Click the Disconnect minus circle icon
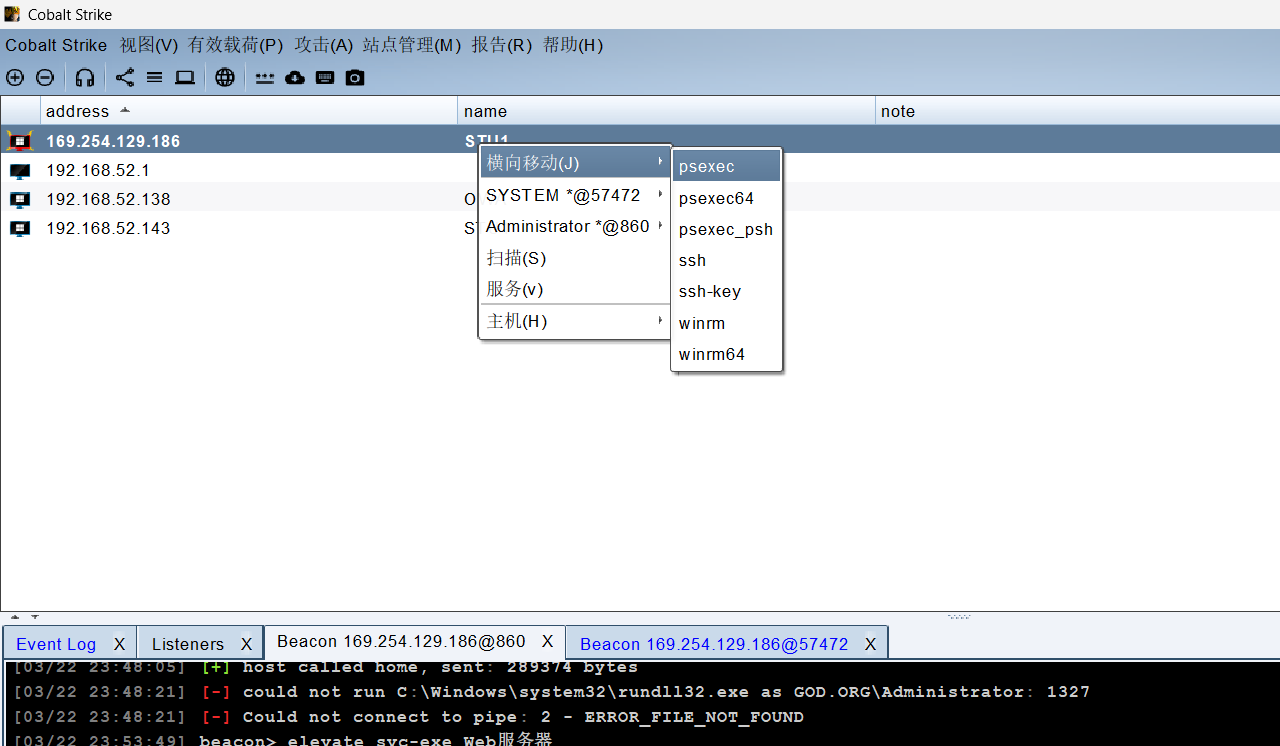Screen dimensions: 1280x746 point(45,77)
